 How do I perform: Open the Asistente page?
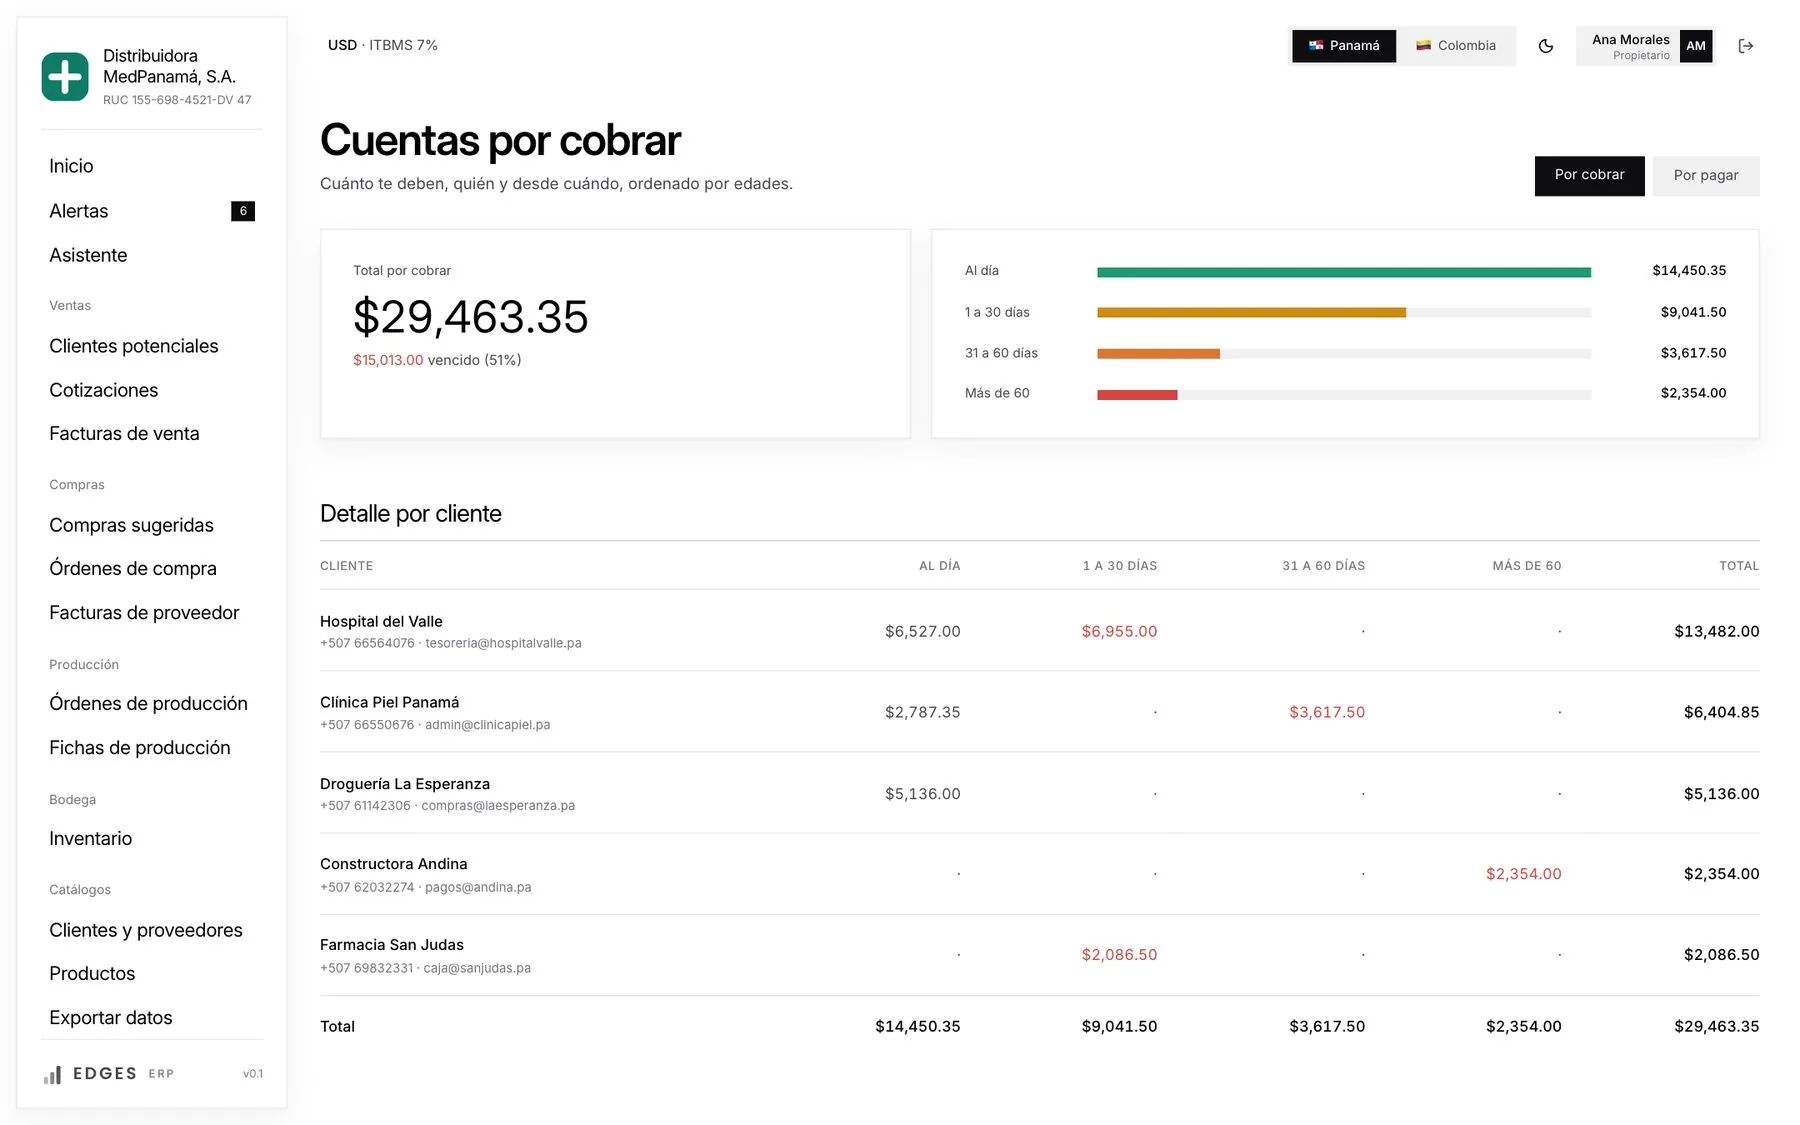(x=88, y=255)
